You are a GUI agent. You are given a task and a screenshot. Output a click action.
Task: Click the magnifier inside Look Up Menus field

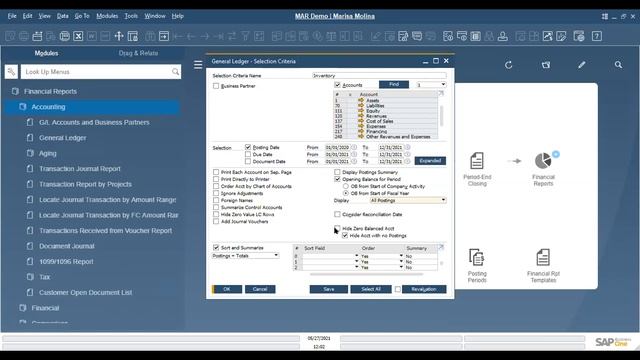click(176, 72)
